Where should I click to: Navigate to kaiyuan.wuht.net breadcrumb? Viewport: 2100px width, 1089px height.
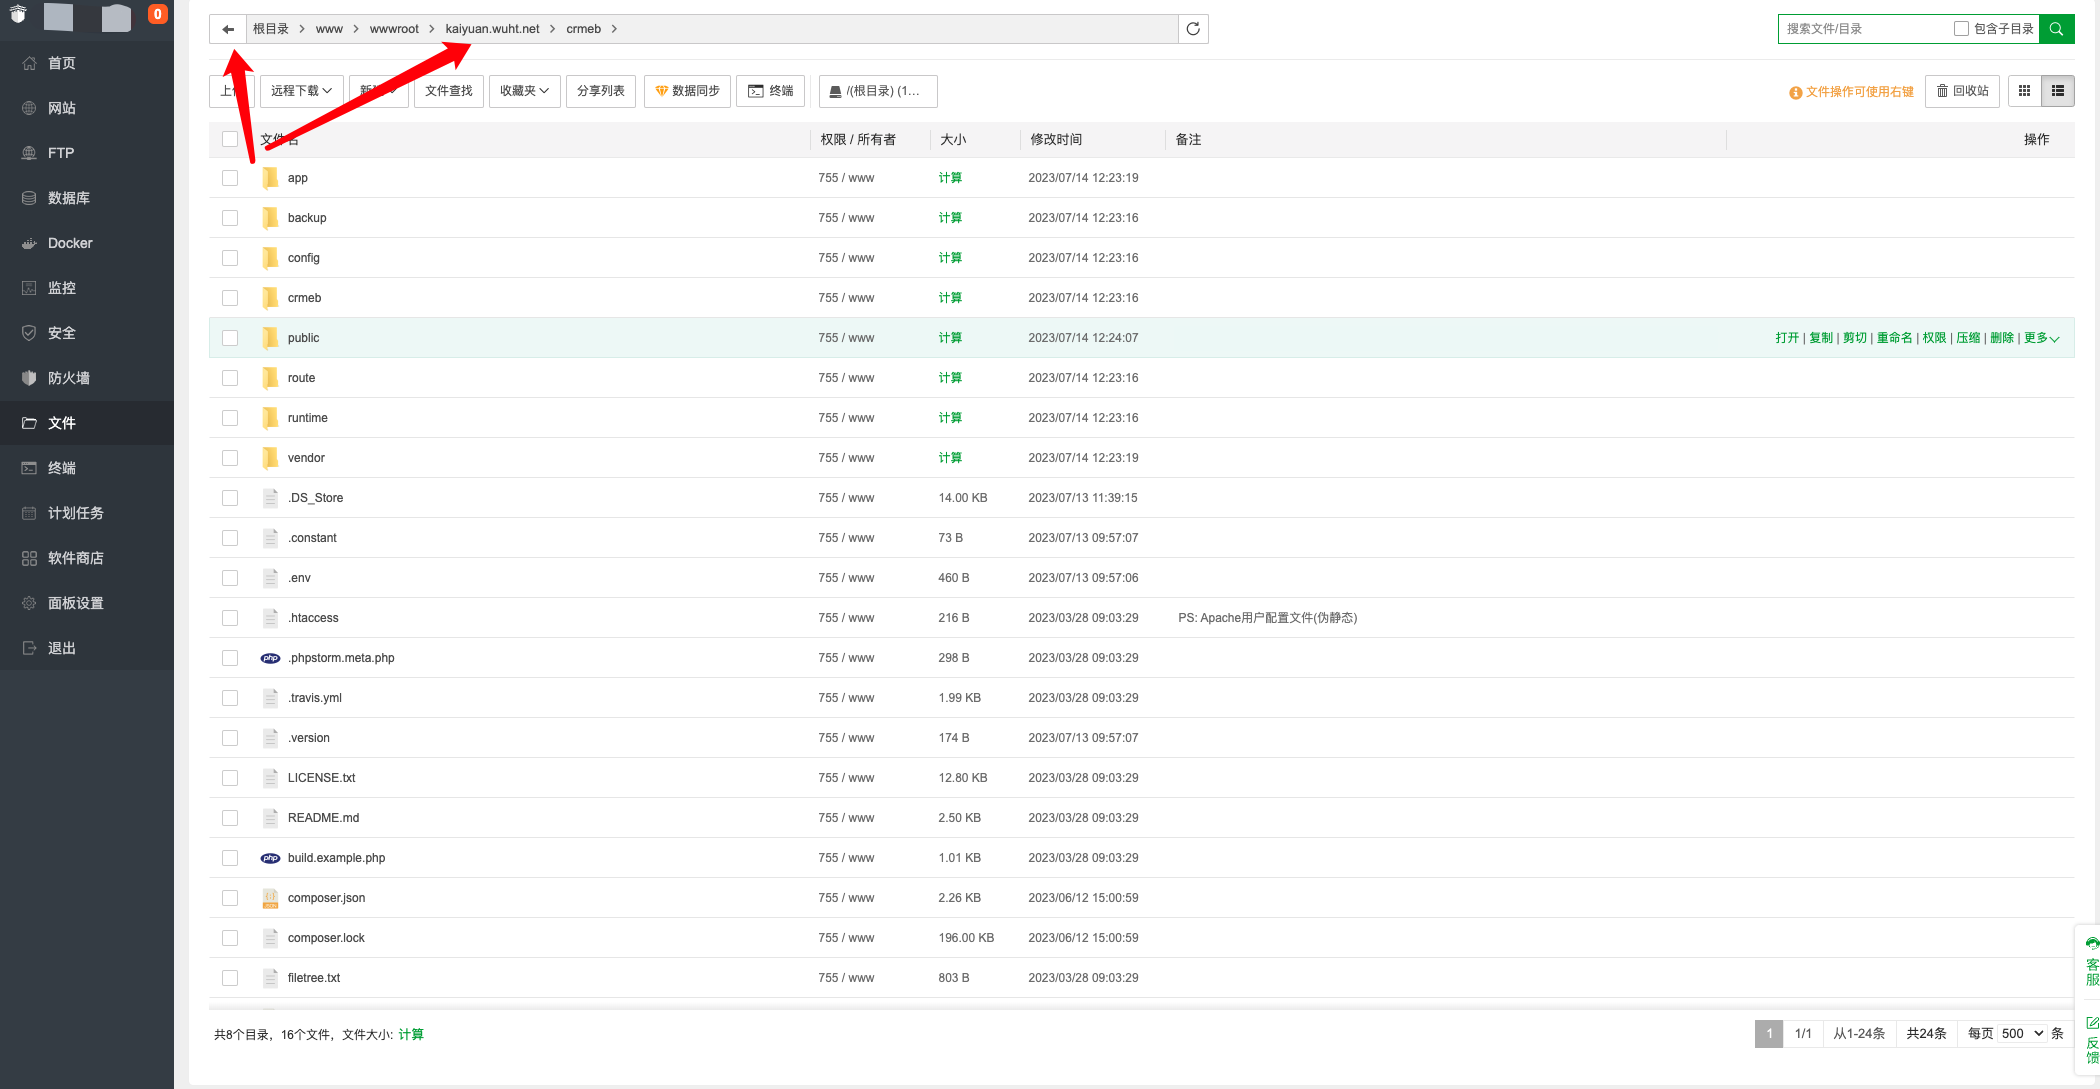click(492, 29)
